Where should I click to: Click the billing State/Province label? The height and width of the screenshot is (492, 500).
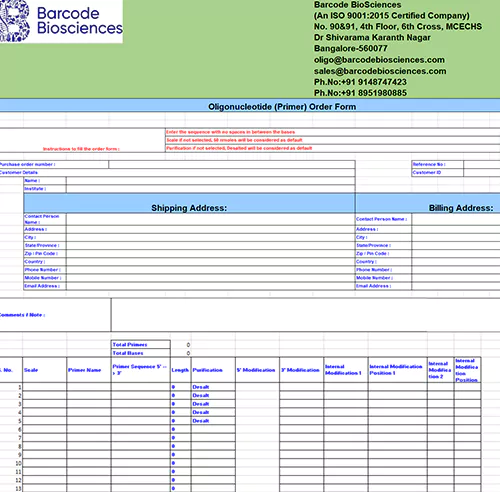coord(373,245)
